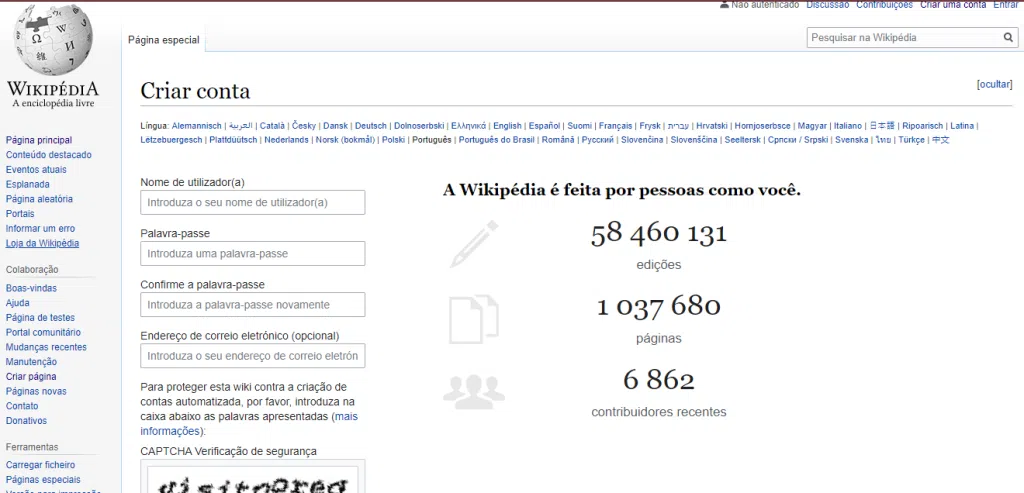Open Página aleatória
The height and width of the screenshot is (493, 1024).
[x=39, y=199]
